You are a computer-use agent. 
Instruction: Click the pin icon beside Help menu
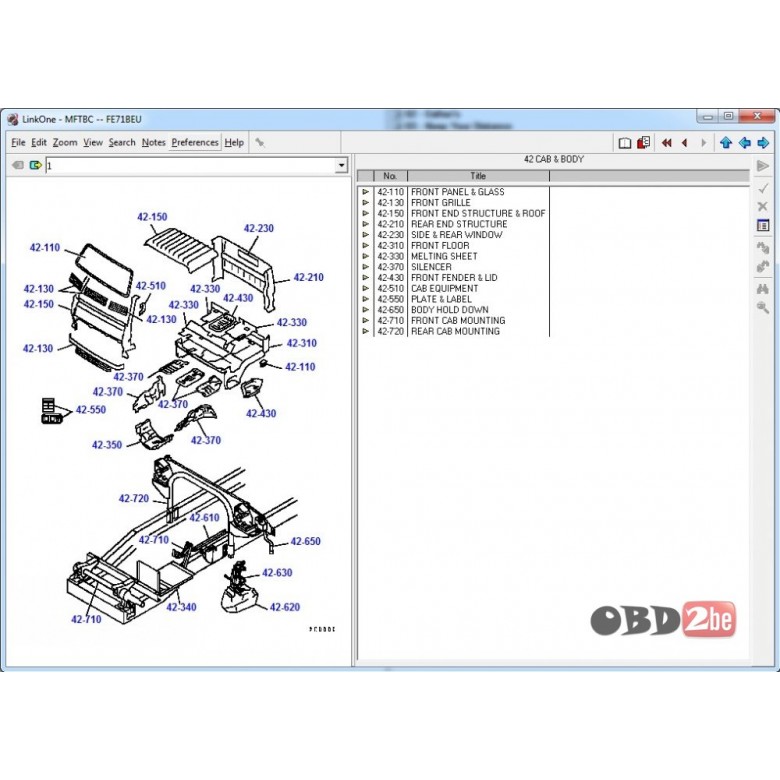coord(260,143)
